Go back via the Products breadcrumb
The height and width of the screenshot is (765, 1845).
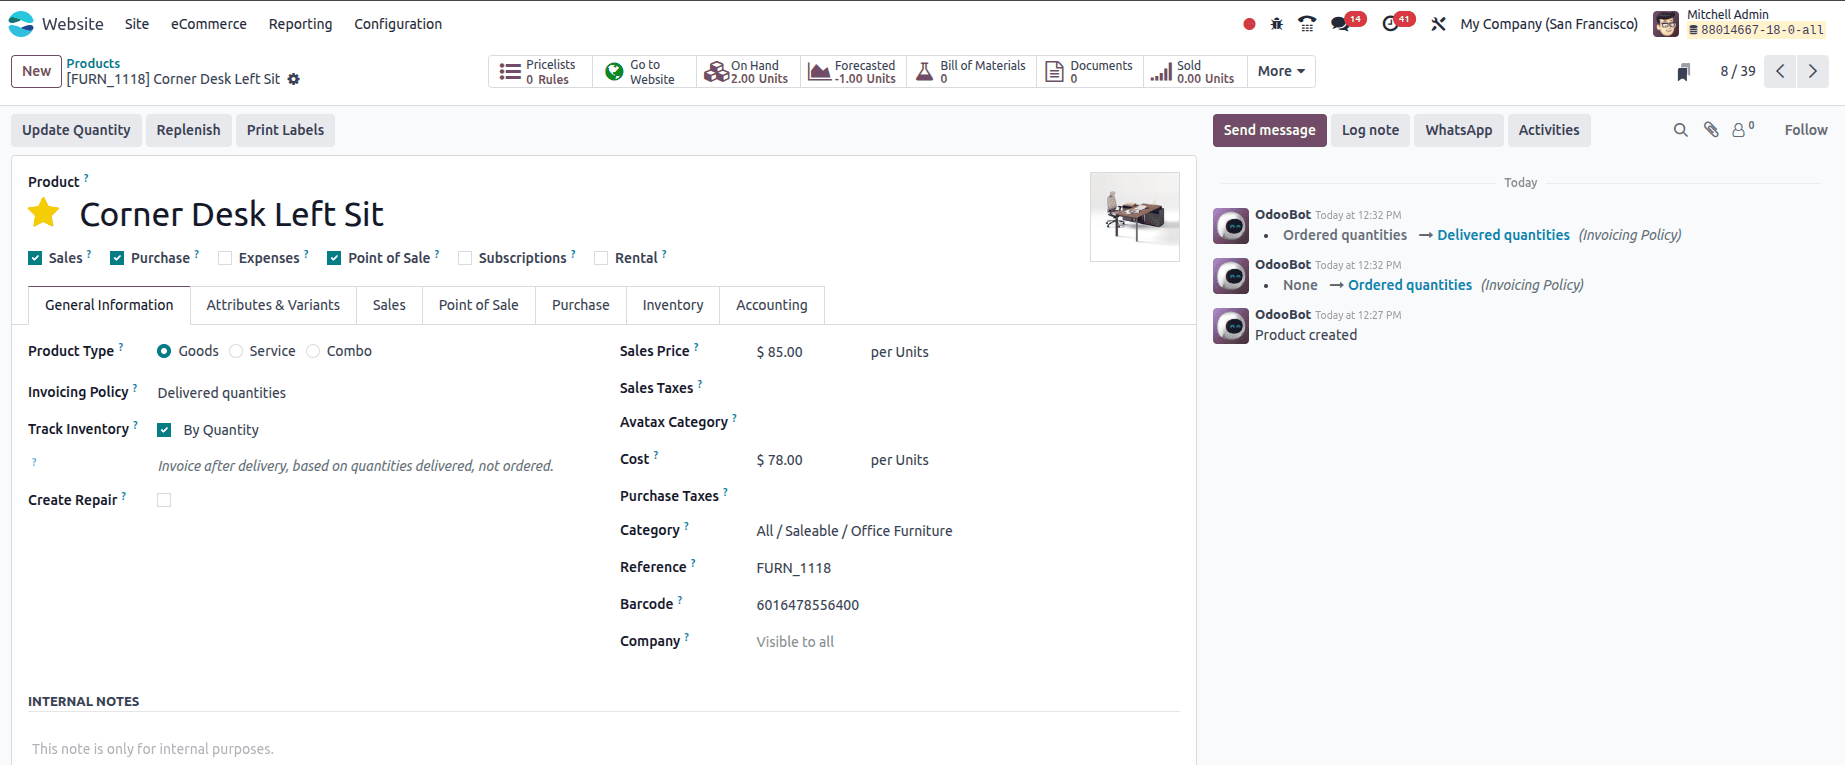93,63
